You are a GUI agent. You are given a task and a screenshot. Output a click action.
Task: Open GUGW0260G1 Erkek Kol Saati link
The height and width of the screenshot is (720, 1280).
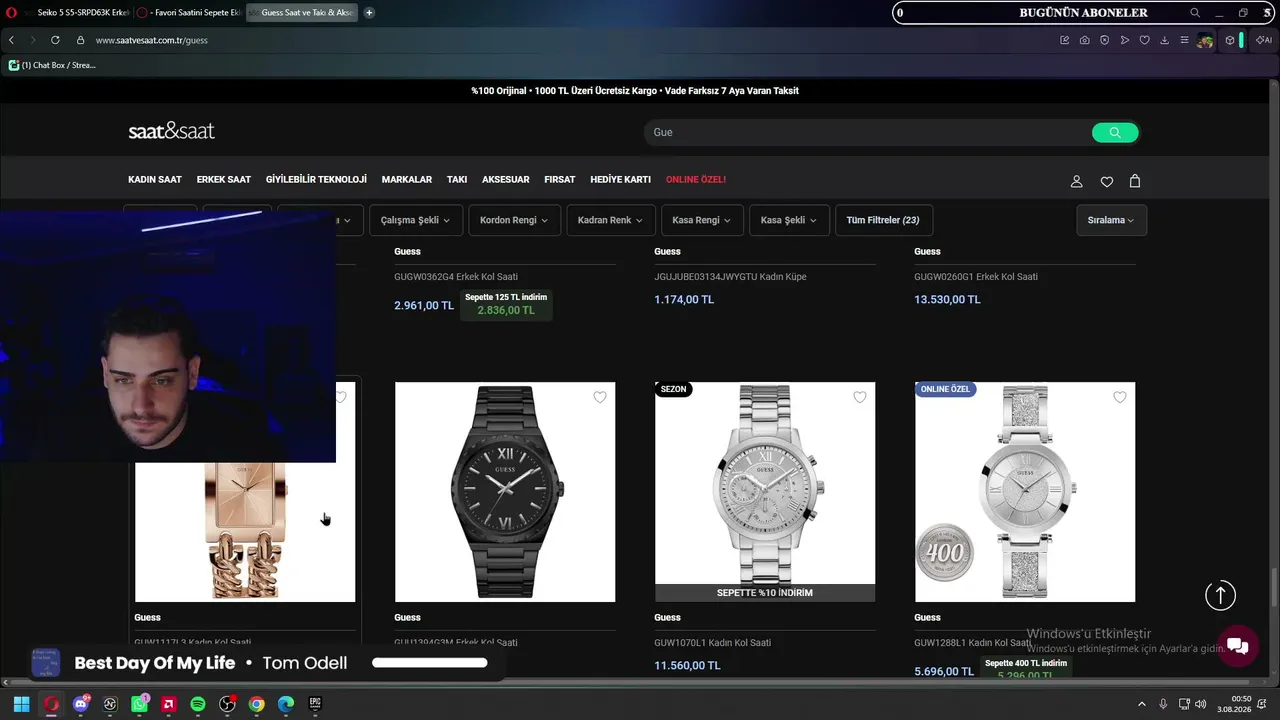point(976,277)
